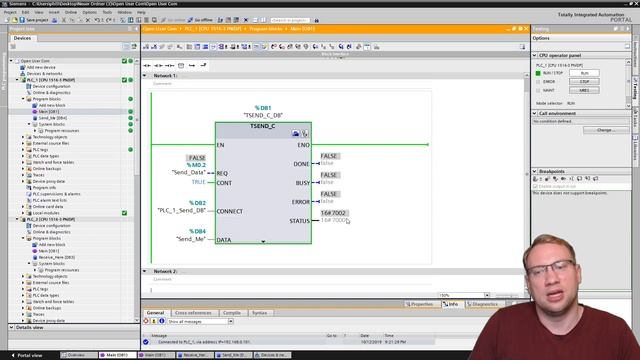The image size is (640, 360).
Task: Open Receive_Here editor in bottom bar
Action: [195, 356]
